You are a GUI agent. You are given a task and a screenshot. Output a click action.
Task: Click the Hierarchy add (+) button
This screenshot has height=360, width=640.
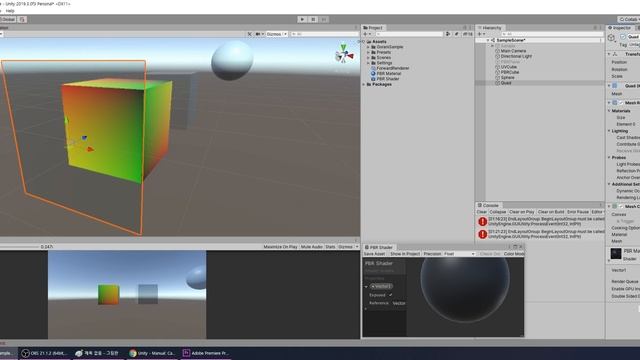(x=482, y=34)
